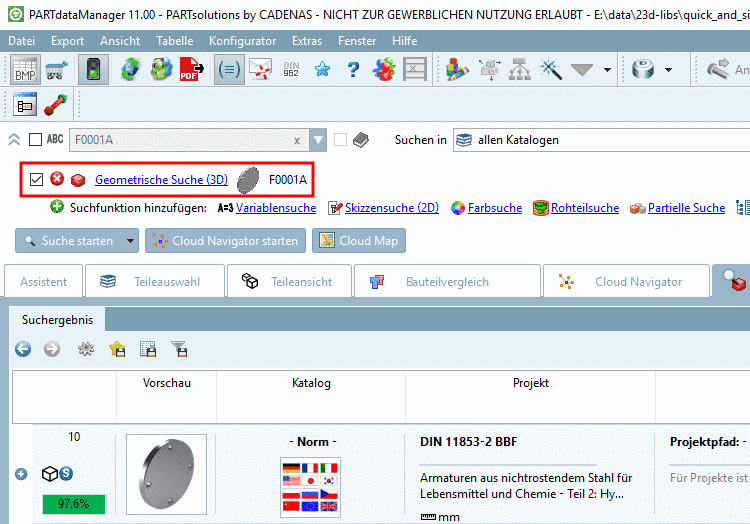Switch to the Assistent tab

pyautogui.click(x=44, y=282)
